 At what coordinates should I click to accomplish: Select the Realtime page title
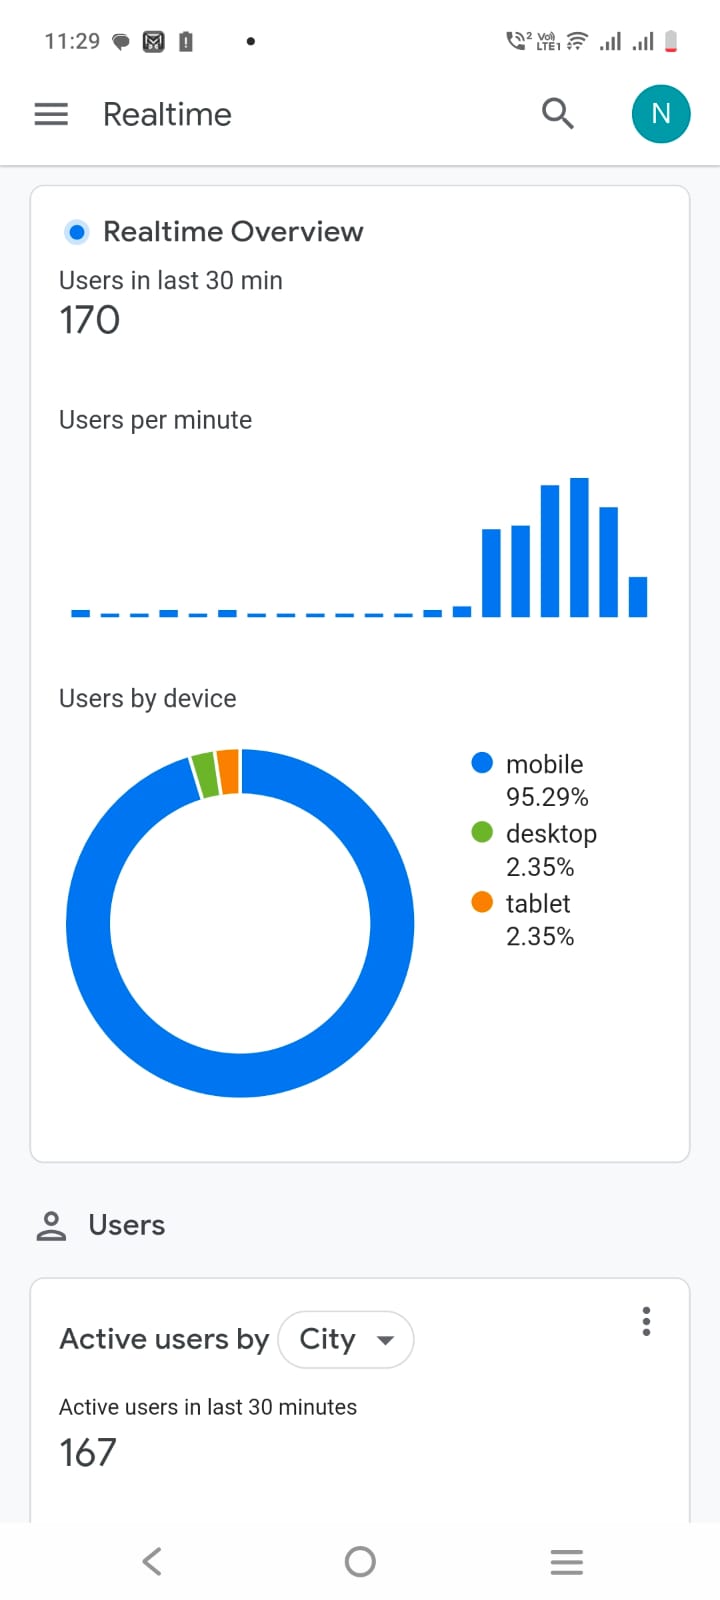coord(167,114)
